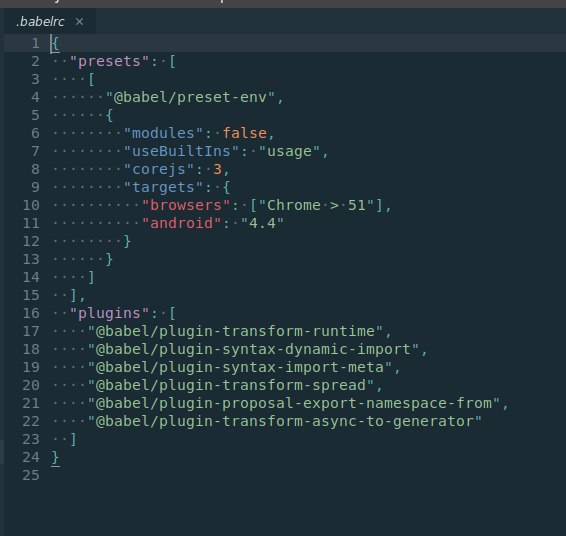The height and width of the screenshot is (536, 566).
Task: Click the "presets" key on line 2
Action: pos(109,61)
